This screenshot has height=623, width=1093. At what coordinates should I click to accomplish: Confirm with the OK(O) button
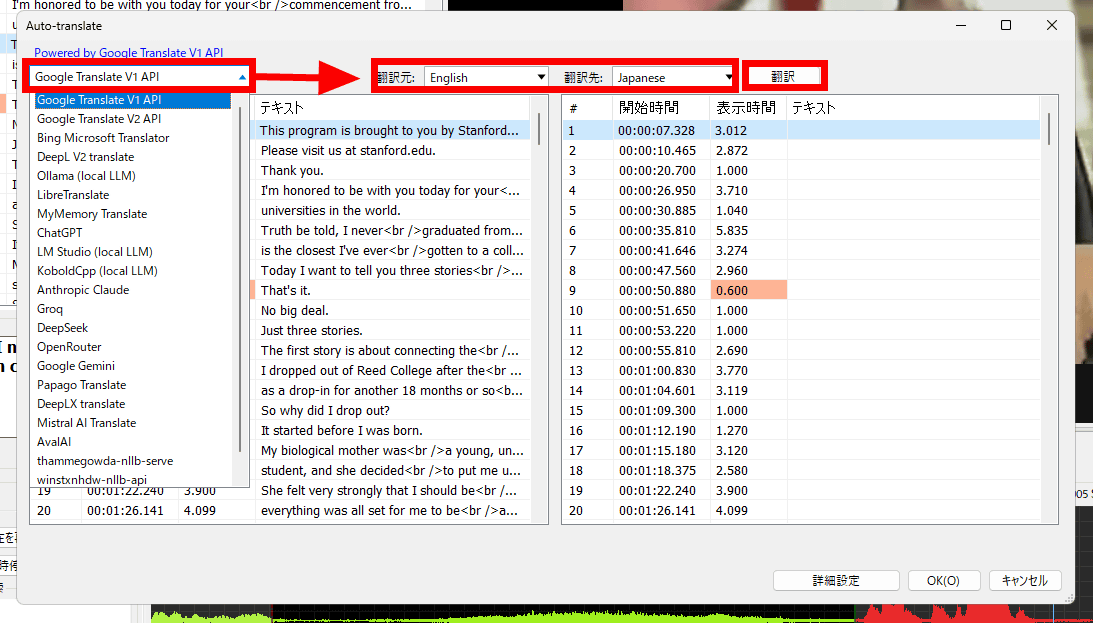coord(943,580)
